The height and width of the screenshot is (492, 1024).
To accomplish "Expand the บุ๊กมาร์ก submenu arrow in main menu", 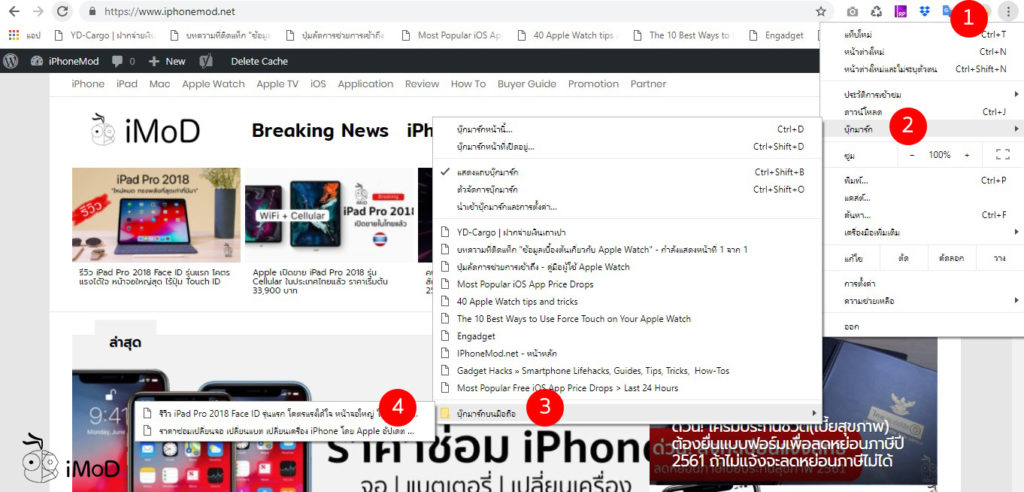I will [1017, 129].
